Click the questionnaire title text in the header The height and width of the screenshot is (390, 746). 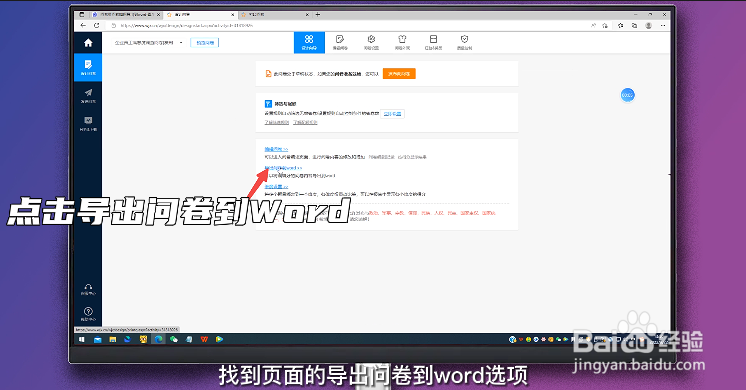click(x=144, y=43)
